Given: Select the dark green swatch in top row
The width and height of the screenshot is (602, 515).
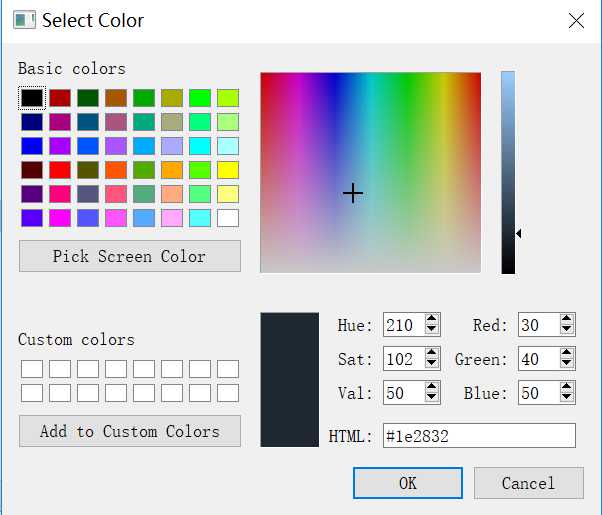Looking at the screenshot, I should (88, 98).
